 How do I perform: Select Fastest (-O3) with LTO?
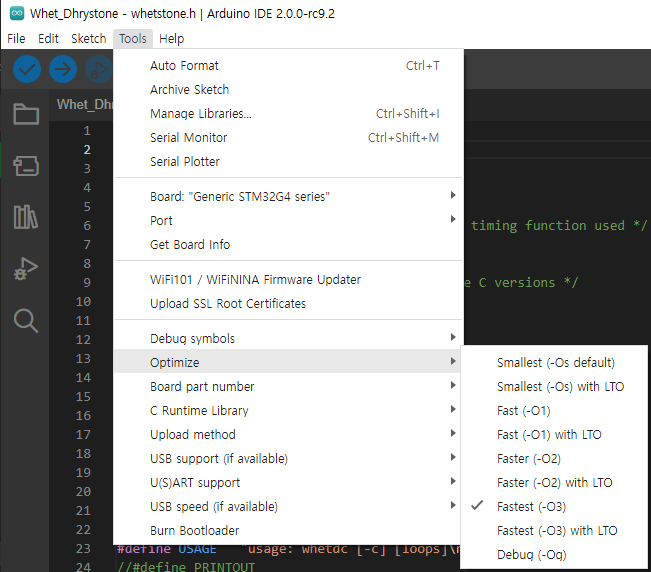point(554,531)
